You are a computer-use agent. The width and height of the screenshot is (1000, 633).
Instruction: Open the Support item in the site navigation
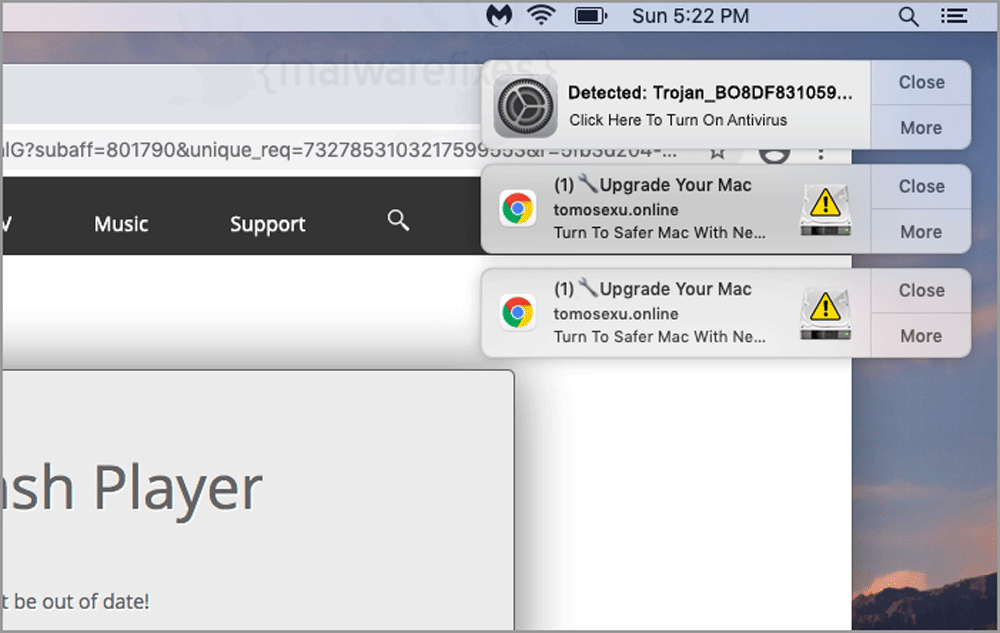268,224
